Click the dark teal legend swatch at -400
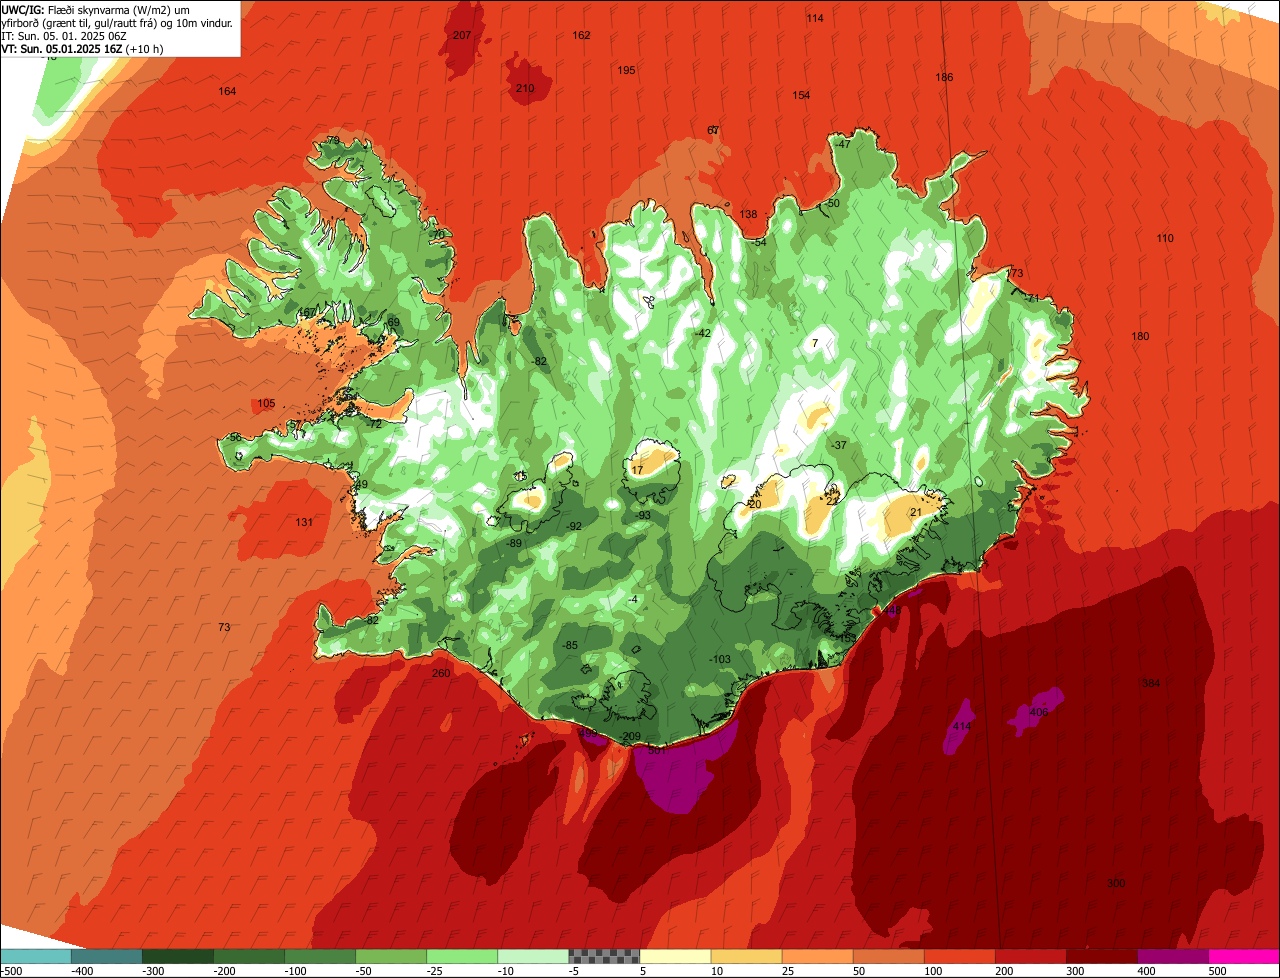This screenshot has height=978, width=1280. pos(107,956)
